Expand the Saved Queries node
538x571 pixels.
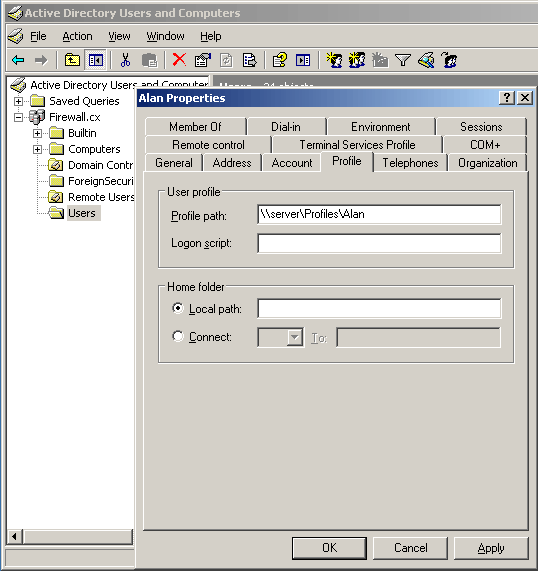(18, 101)
